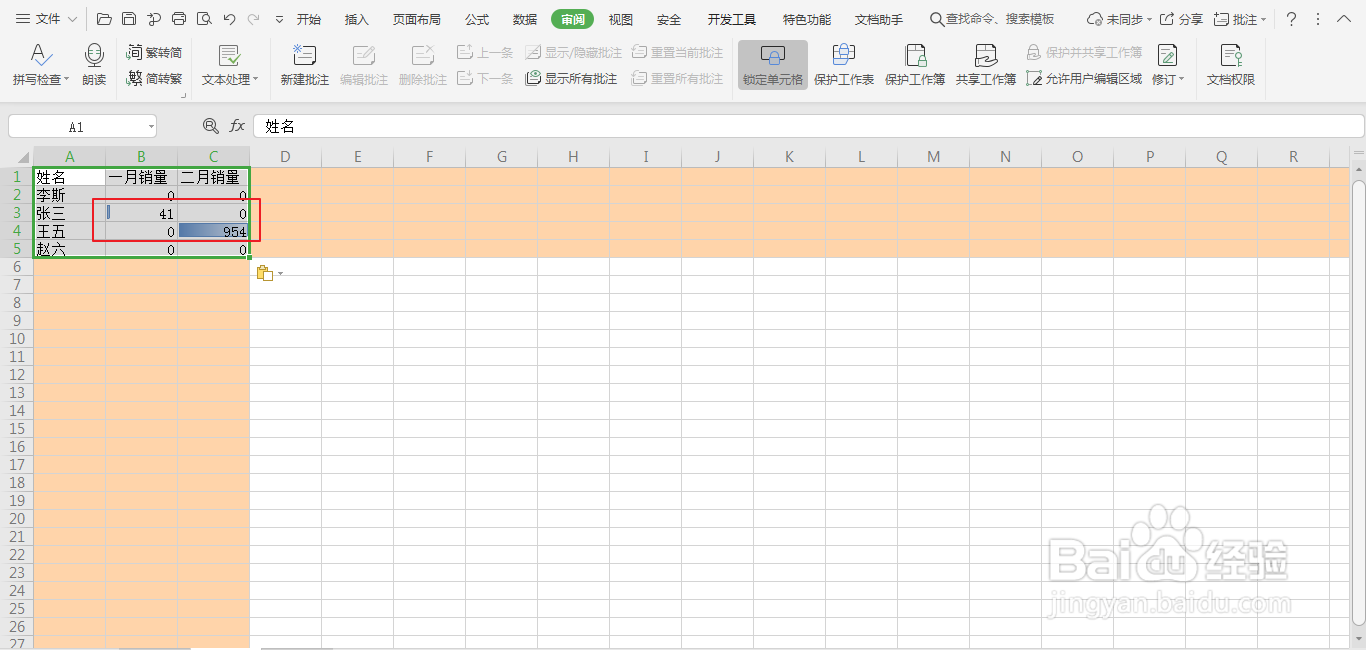Click the cell containing 张三
Image resolution: width=1366 pixels, height=650 pixels.
point(69,213)
